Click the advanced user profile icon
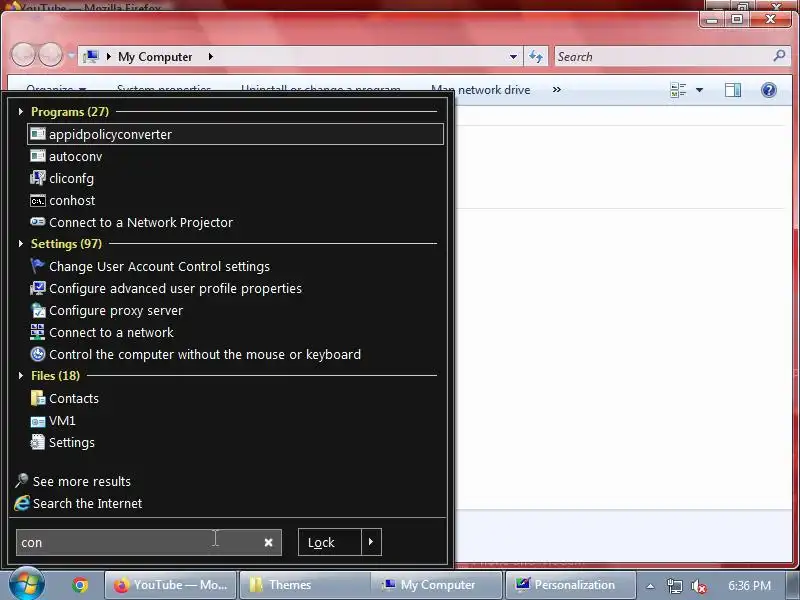This screenshot has height=600, width=800. [x=38, y=288]
